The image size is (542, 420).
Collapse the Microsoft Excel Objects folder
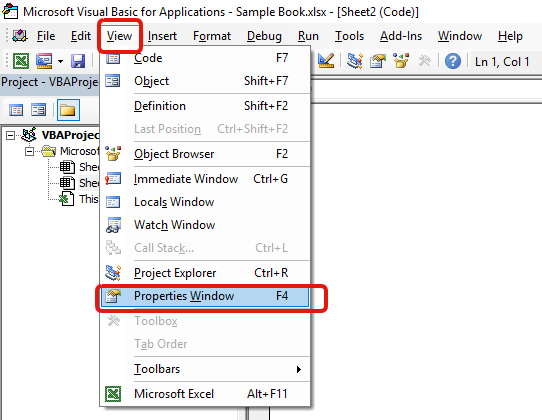[x=30, y=151]
